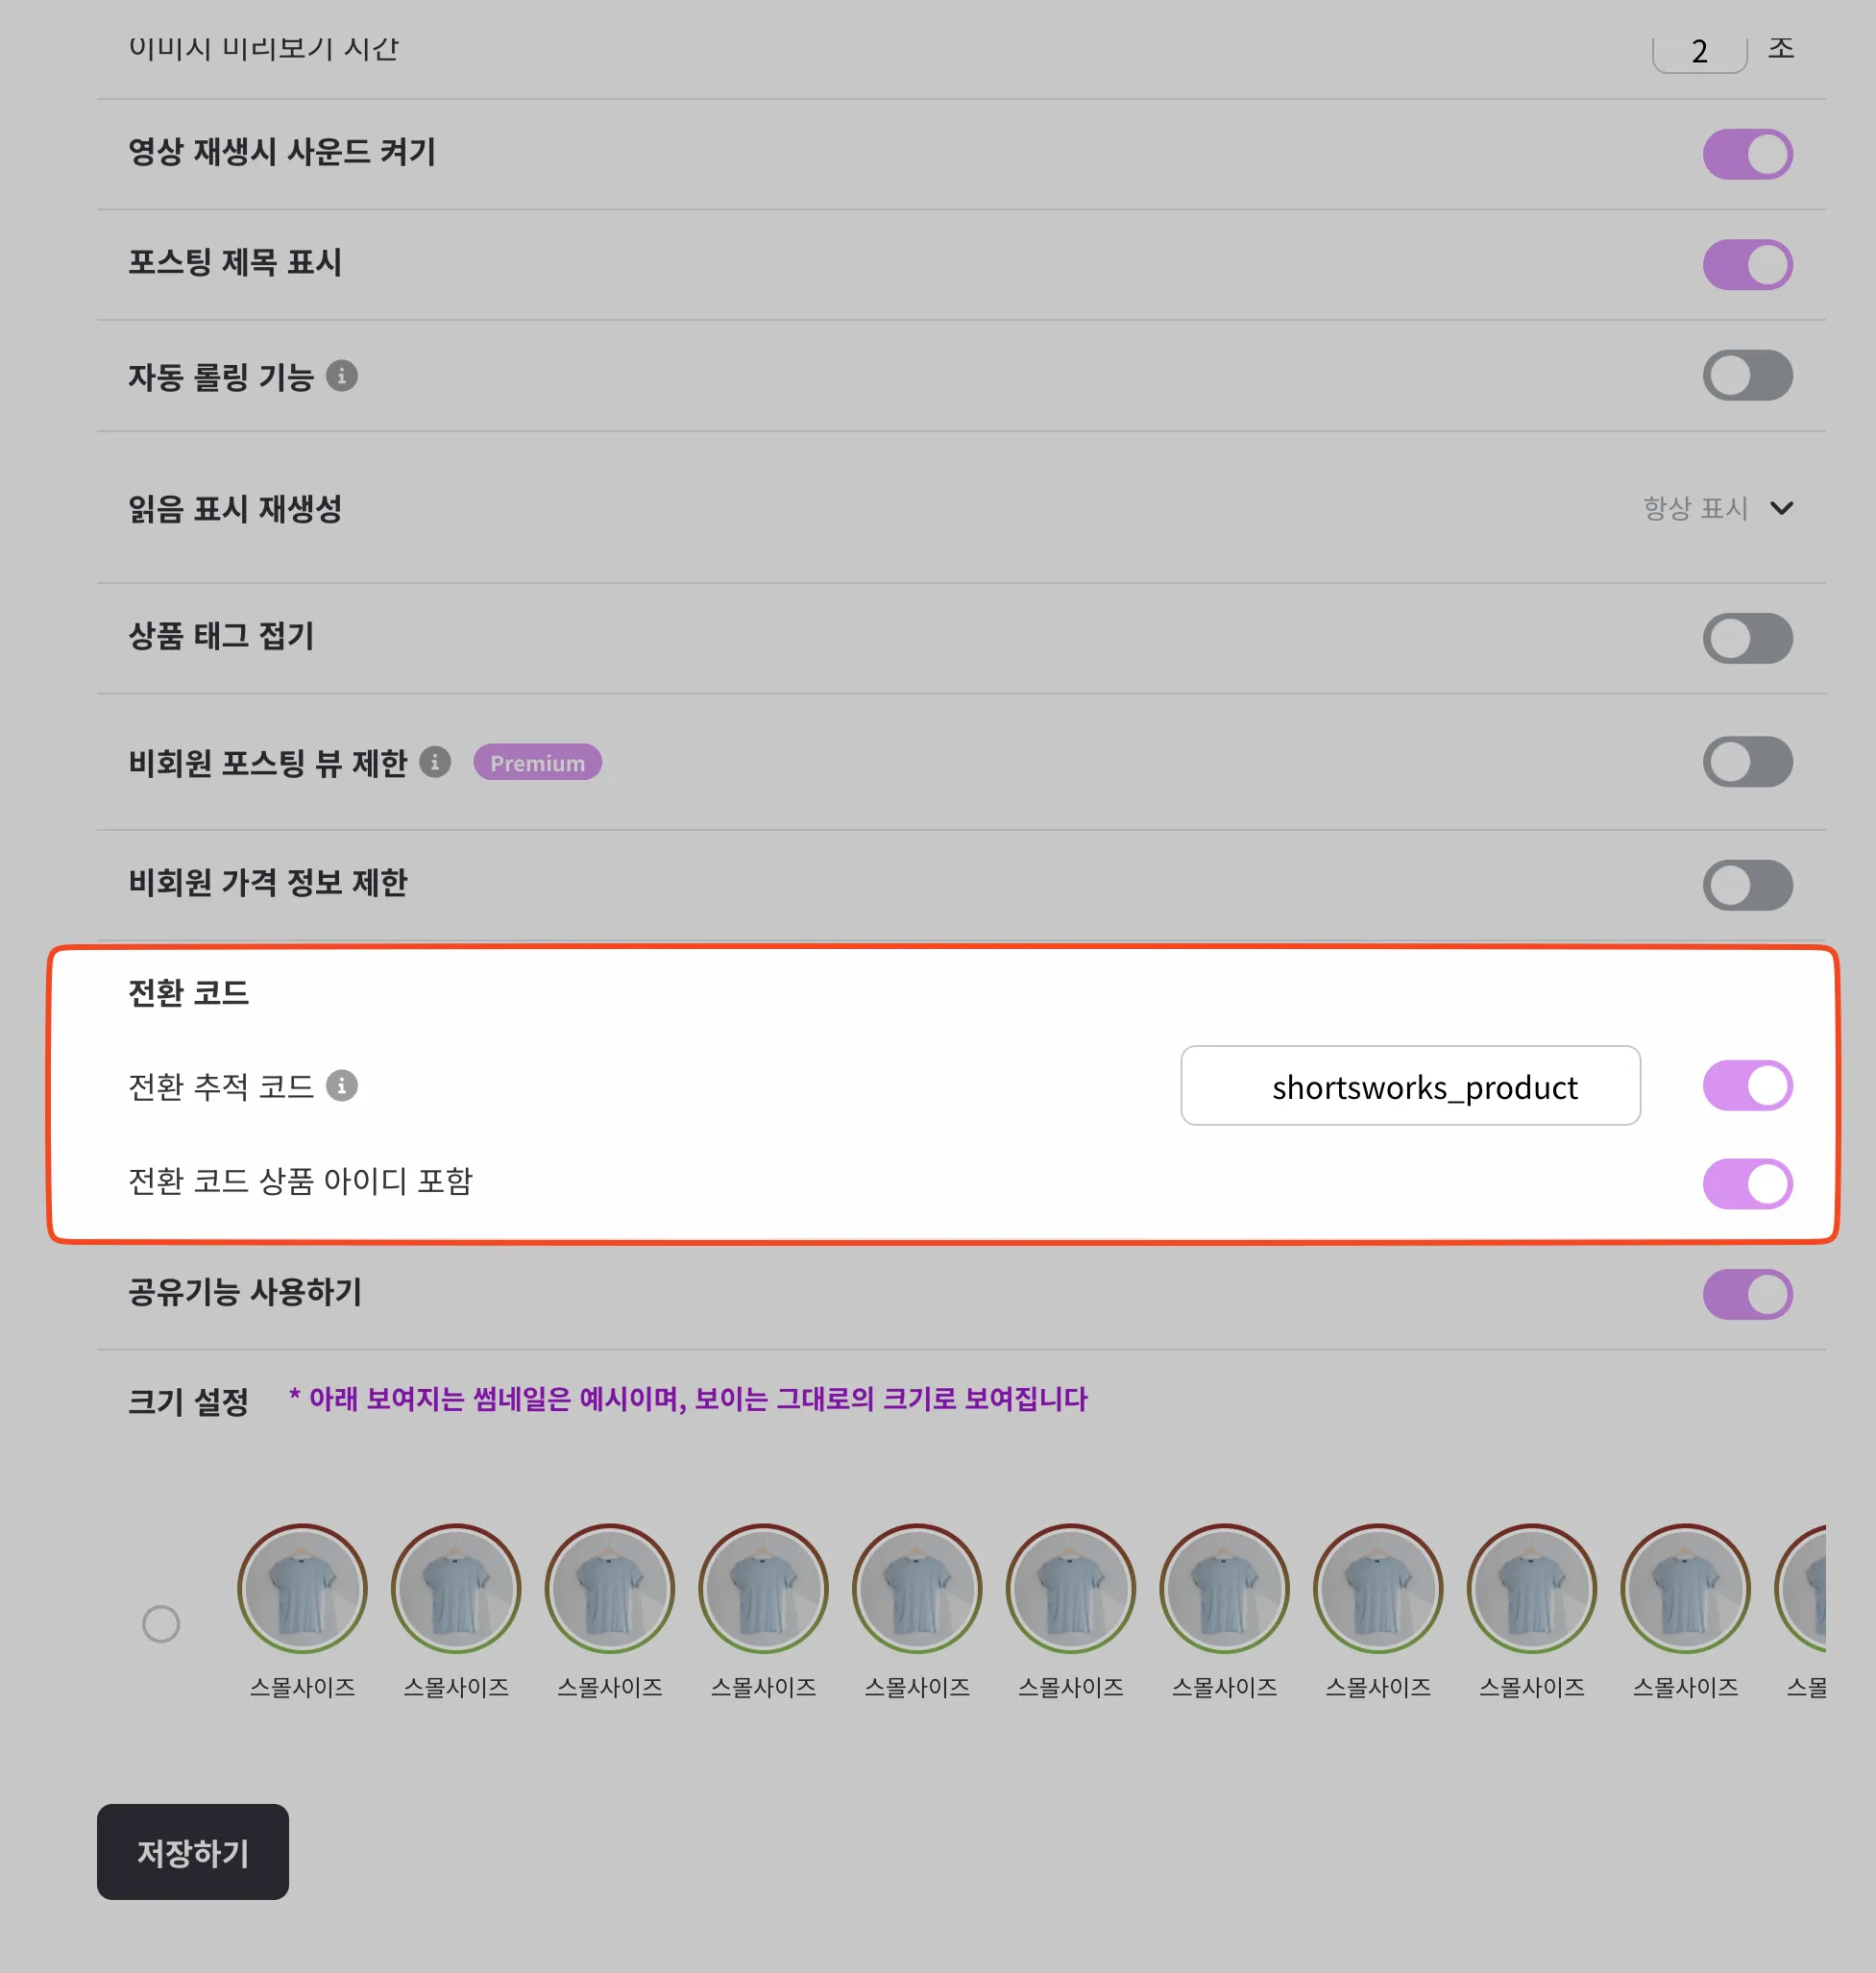1876x1973 pixels.
Task: Turn on 비회원 가격 정보 제한 toggle
Action: point(1747,885)
